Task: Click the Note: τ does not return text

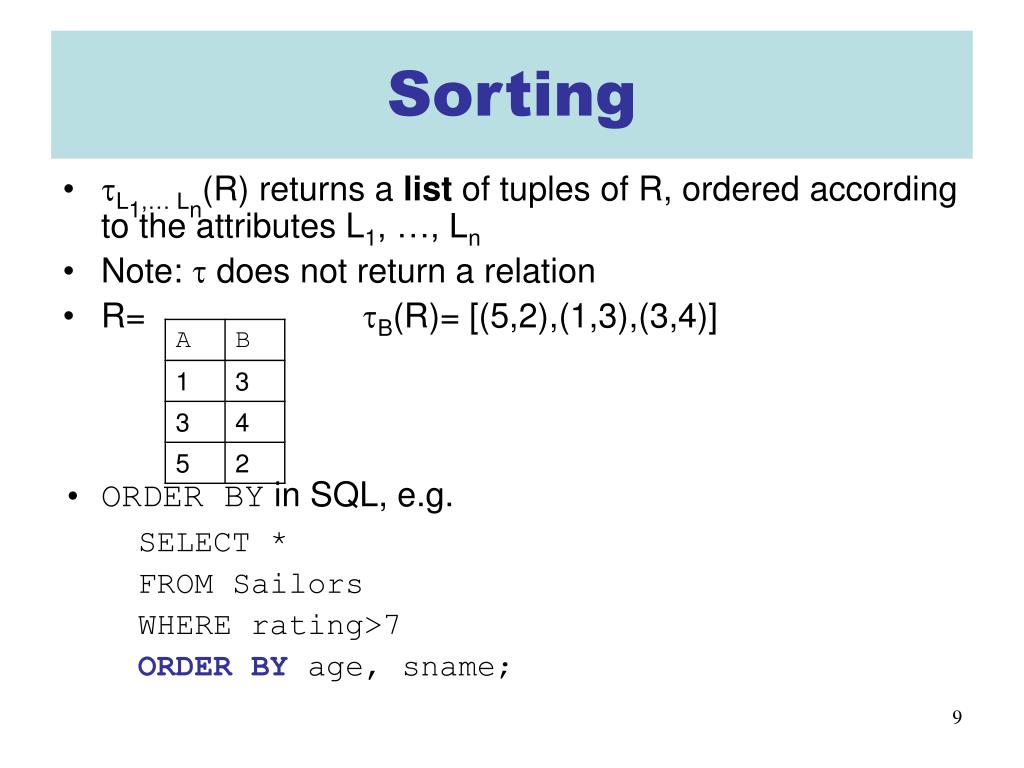Action: (x=348, y=271)
